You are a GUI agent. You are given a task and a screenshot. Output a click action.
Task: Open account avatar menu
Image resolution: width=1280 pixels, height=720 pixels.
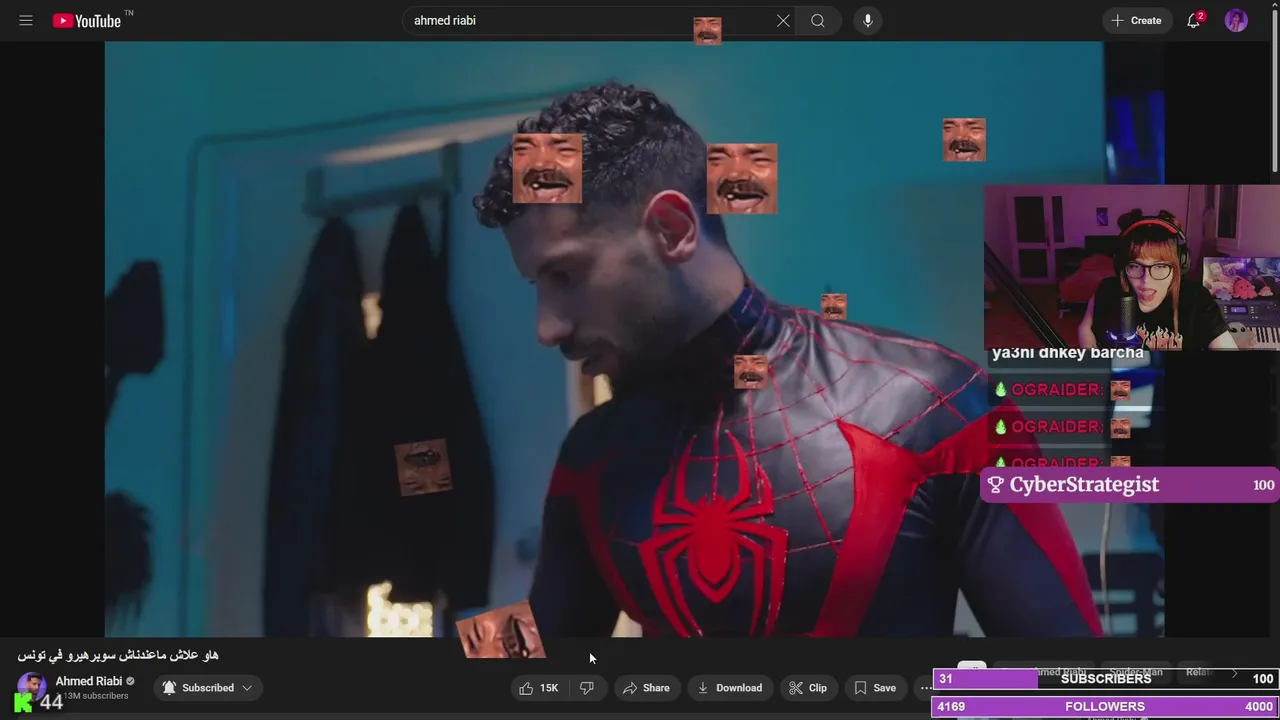coord(1236,20)
